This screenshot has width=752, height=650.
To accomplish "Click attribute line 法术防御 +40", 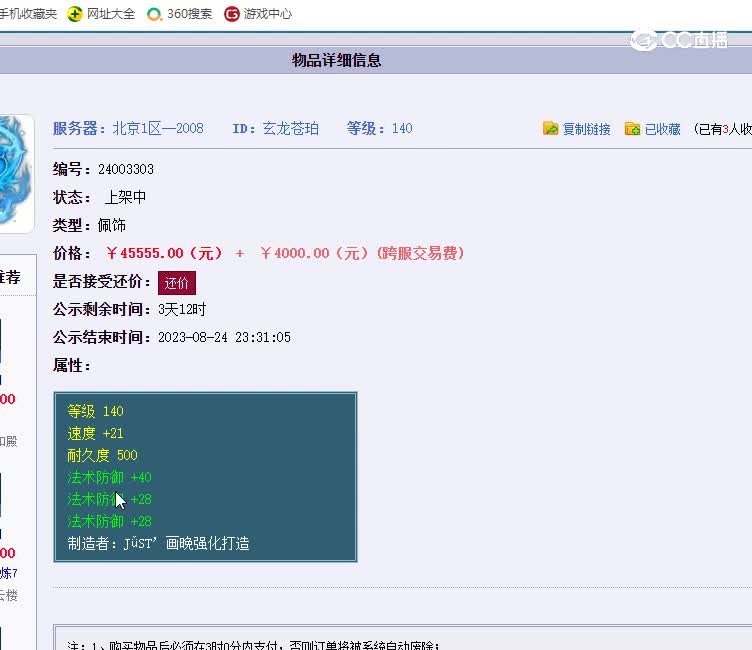I will point(109,477).
